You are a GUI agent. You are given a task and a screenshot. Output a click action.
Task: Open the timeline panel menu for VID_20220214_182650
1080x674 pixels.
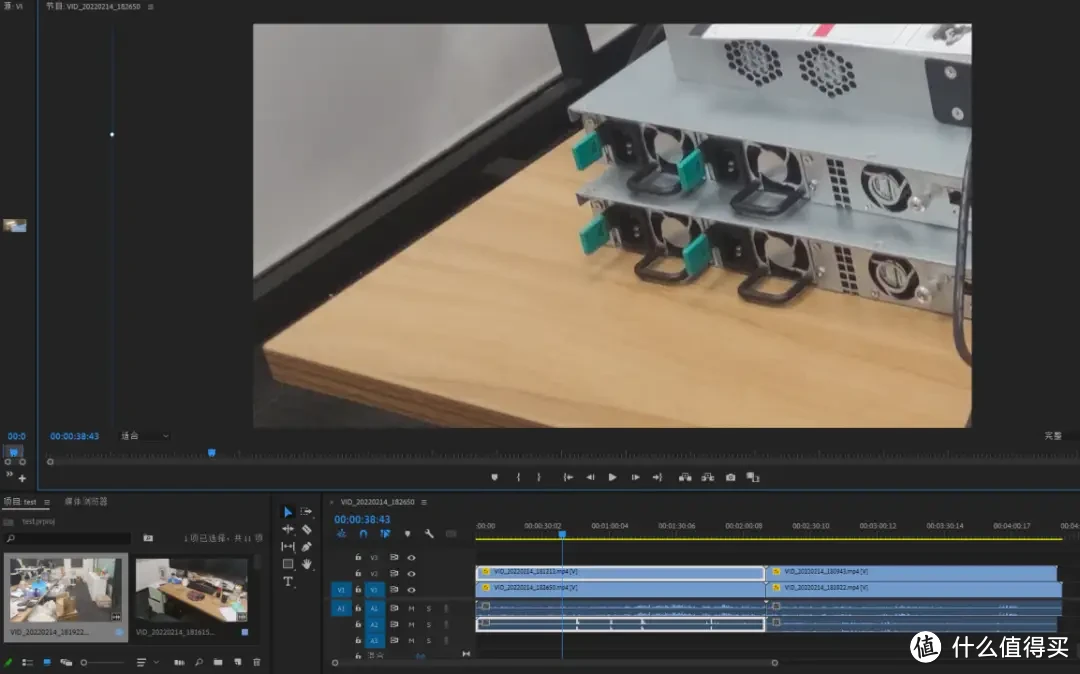tap(424, 502)
